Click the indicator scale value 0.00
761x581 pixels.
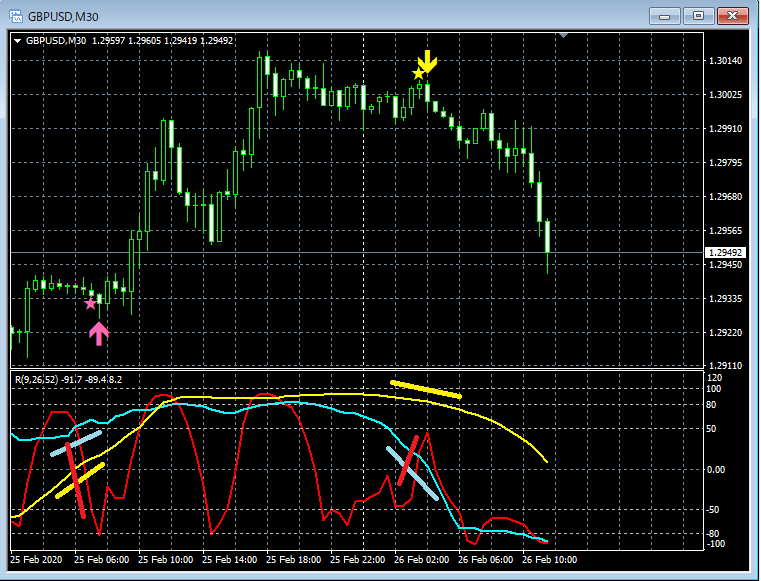point(716,469)
